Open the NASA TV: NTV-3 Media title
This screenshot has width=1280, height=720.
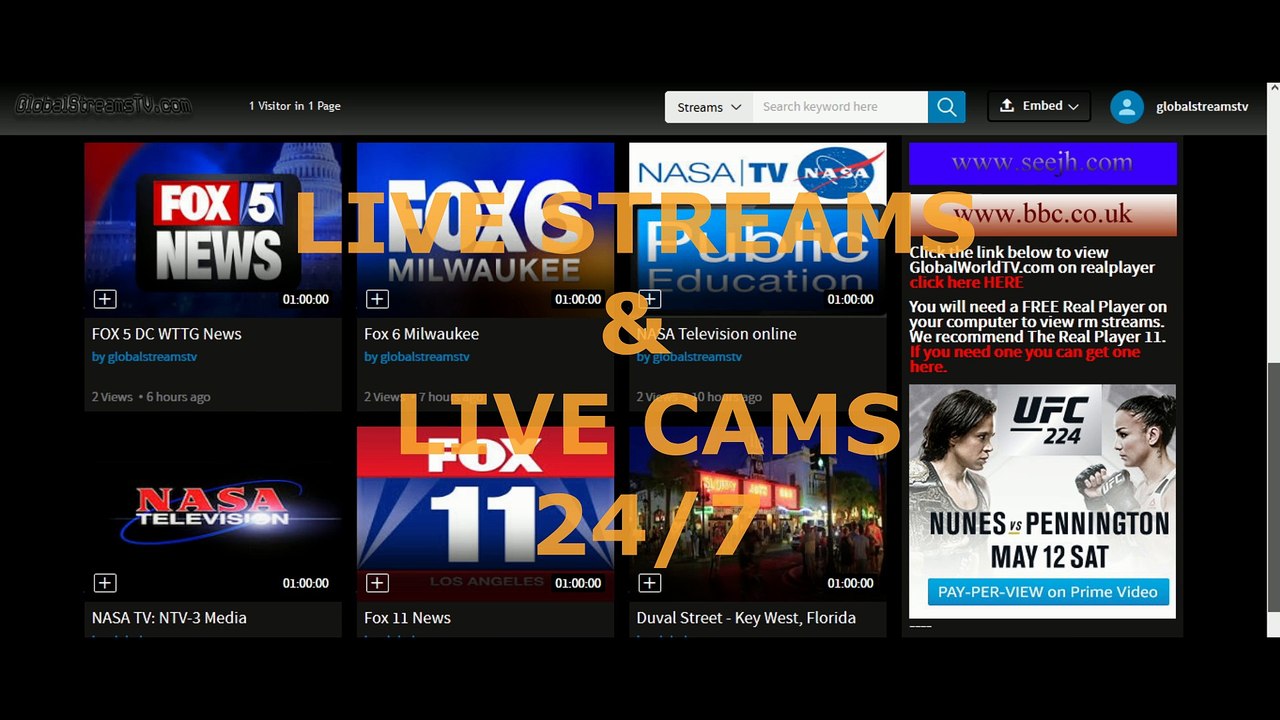(169, 618)
